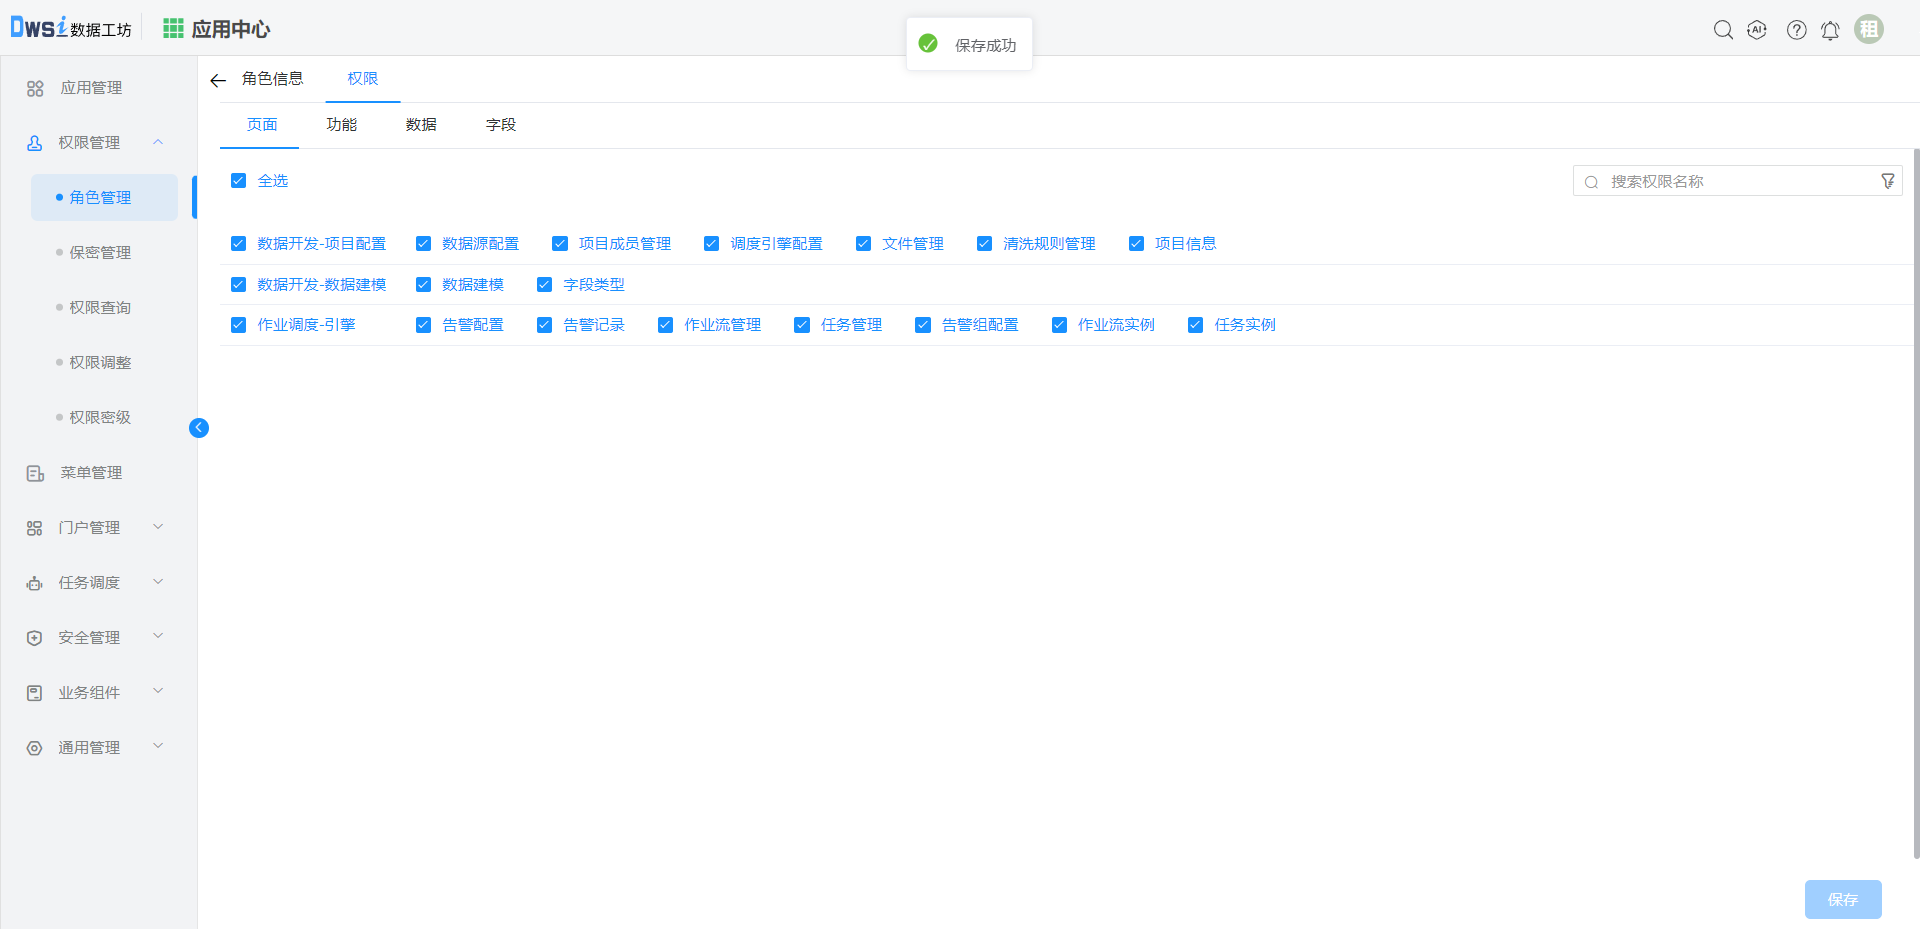Screen dimensions: 1920x929
Task: Toggle the 数据源配置 checkbox
Action: (423, 244)
